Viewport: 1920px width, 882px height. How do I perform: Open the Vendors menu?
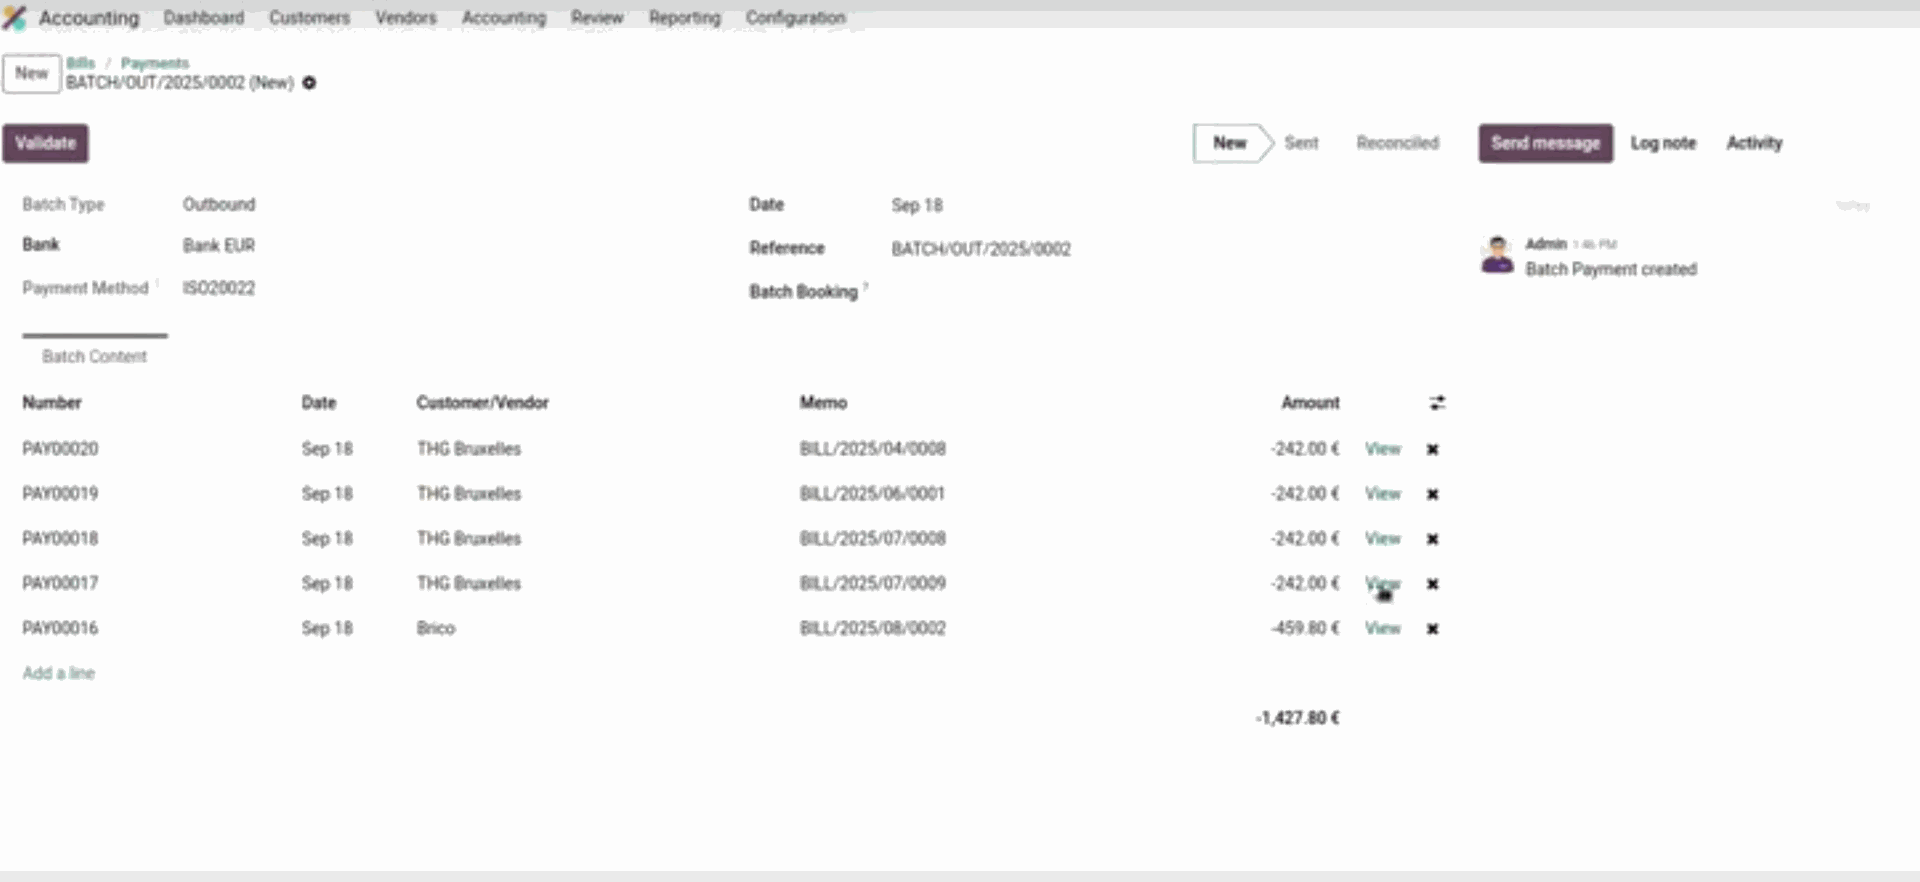click(x=405, y=18)
